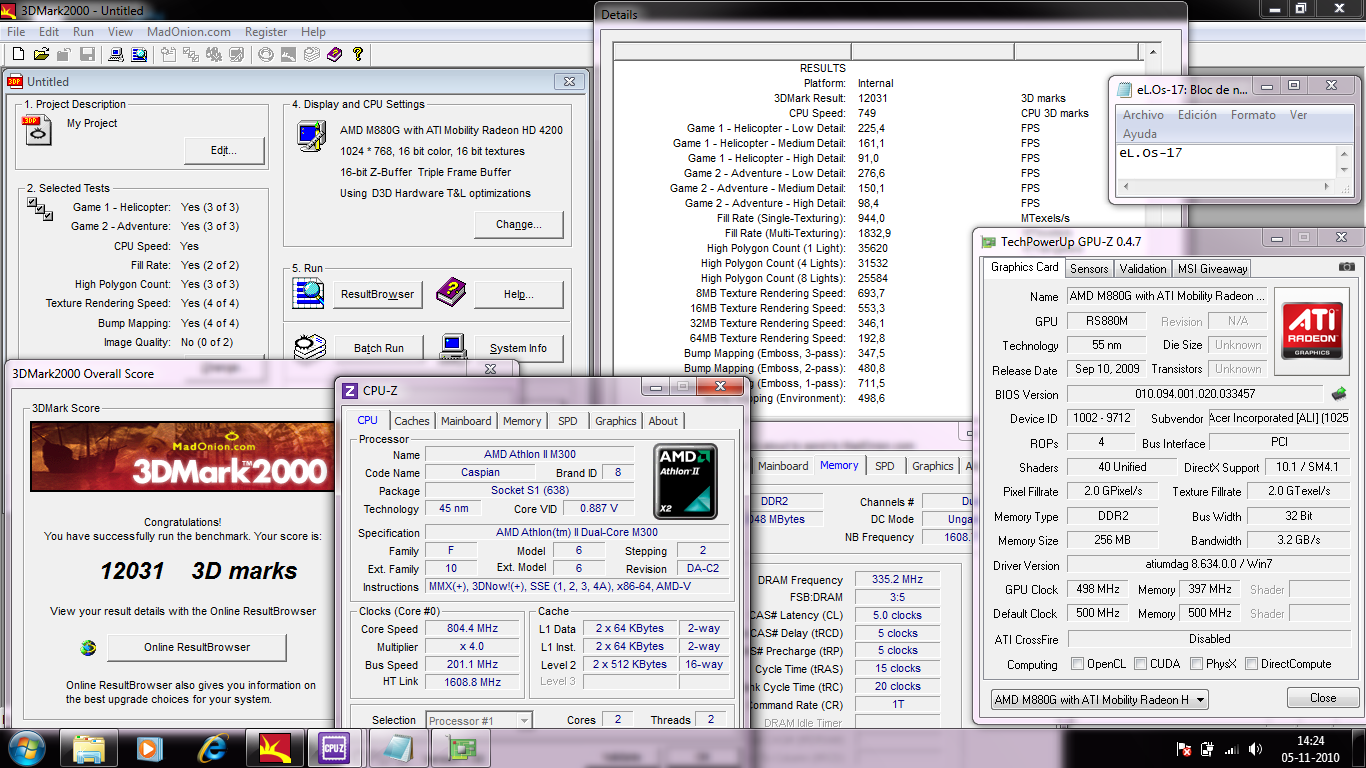Switch to 3DMark2000 via its taskbar icon

tap(273, 747)
